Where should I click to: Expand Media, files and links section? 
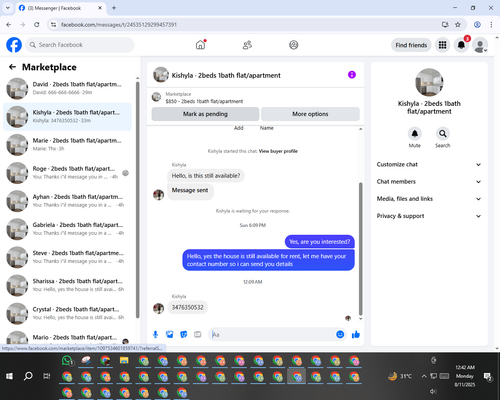[429, 199]
